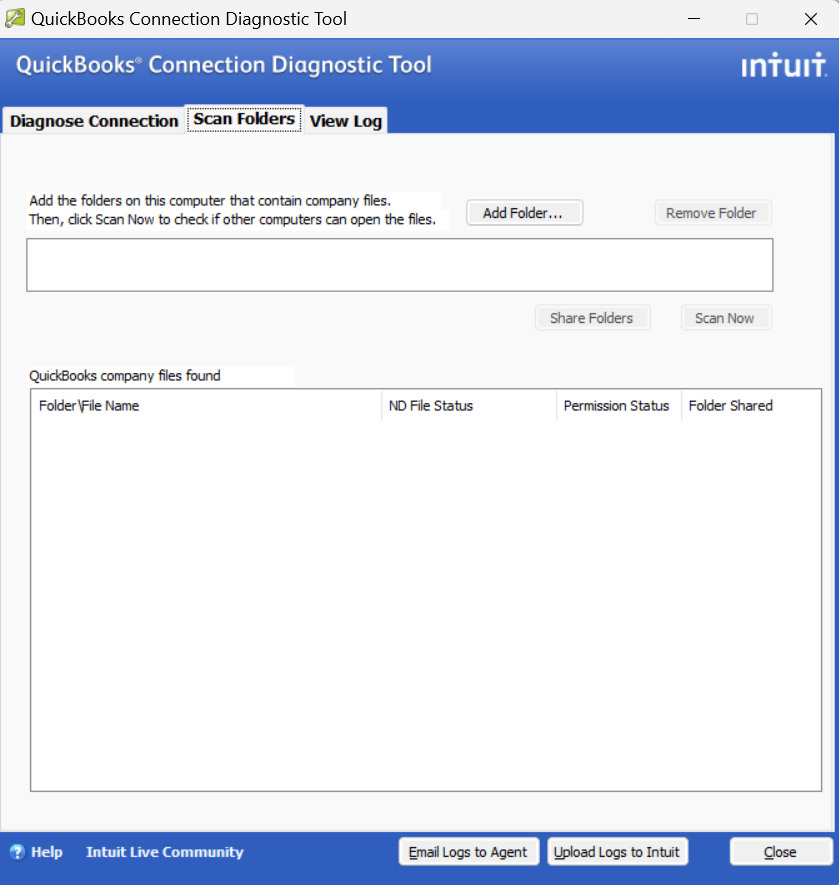This screenshot has height=885, width=839.
Task: Switch to the View Log tab
Action: (x=344, y=120)
